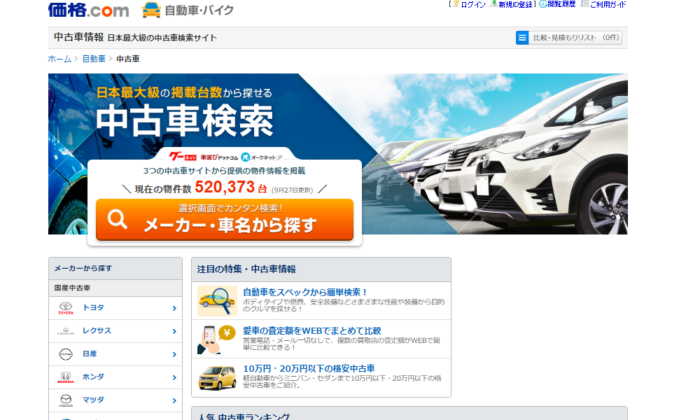Viewport: 700px width, 420px height.
Task: Click the key icon beside ログイン
Action: pyautogui.click(x=456, y=4)
